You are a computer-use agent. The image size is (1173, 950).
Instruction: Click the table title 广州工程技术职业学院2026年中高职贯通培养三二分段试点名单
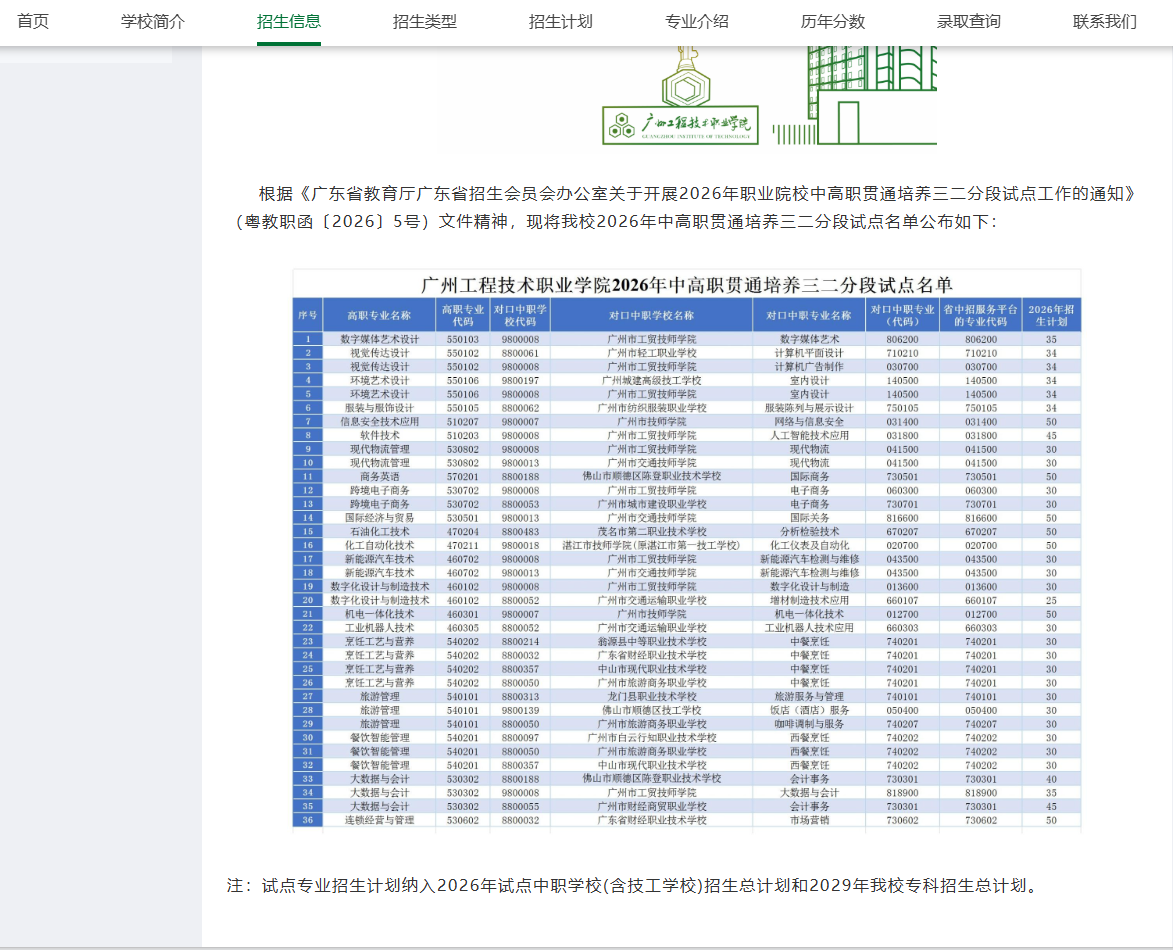(687, 285)
